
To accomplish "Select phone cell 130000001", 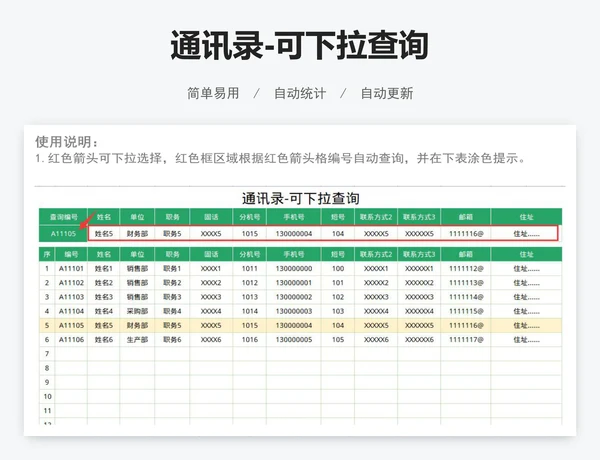I will [x=294, y=283].
